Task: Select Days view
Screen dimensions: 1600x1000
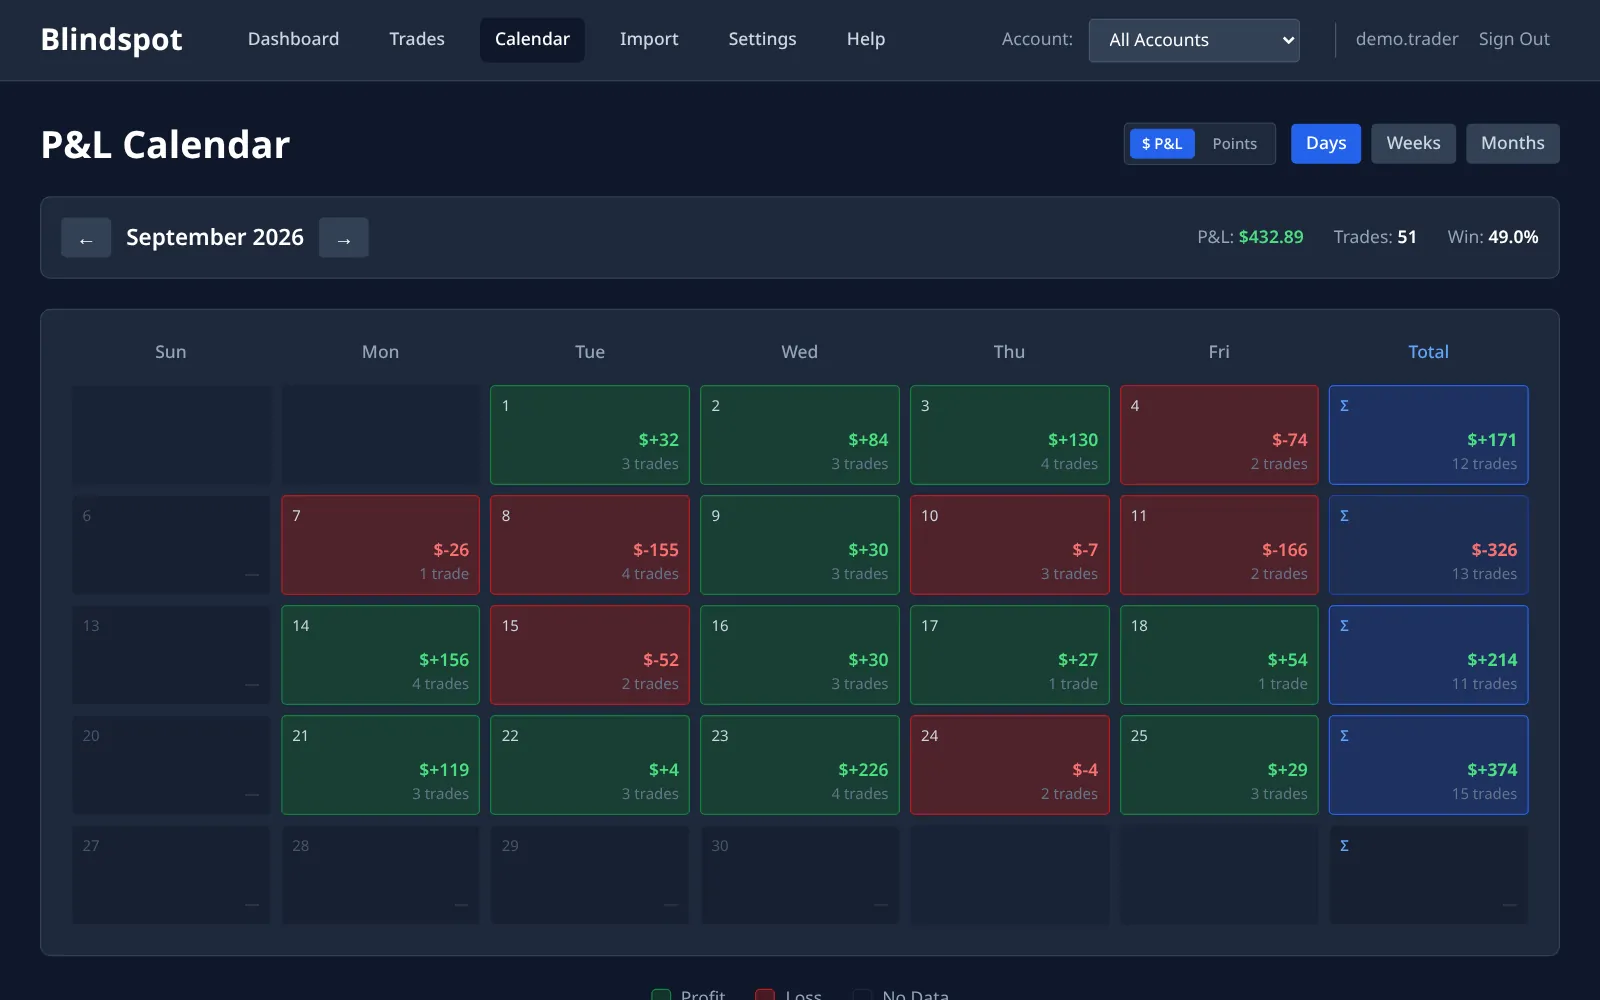Action: point(1326,144)
